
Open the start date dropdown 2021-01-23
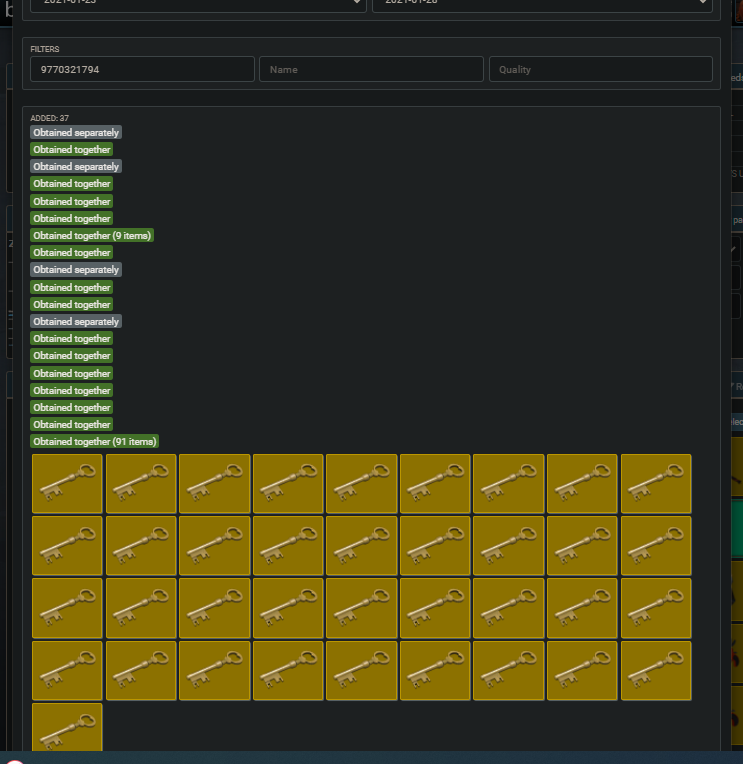coord(198,5)
